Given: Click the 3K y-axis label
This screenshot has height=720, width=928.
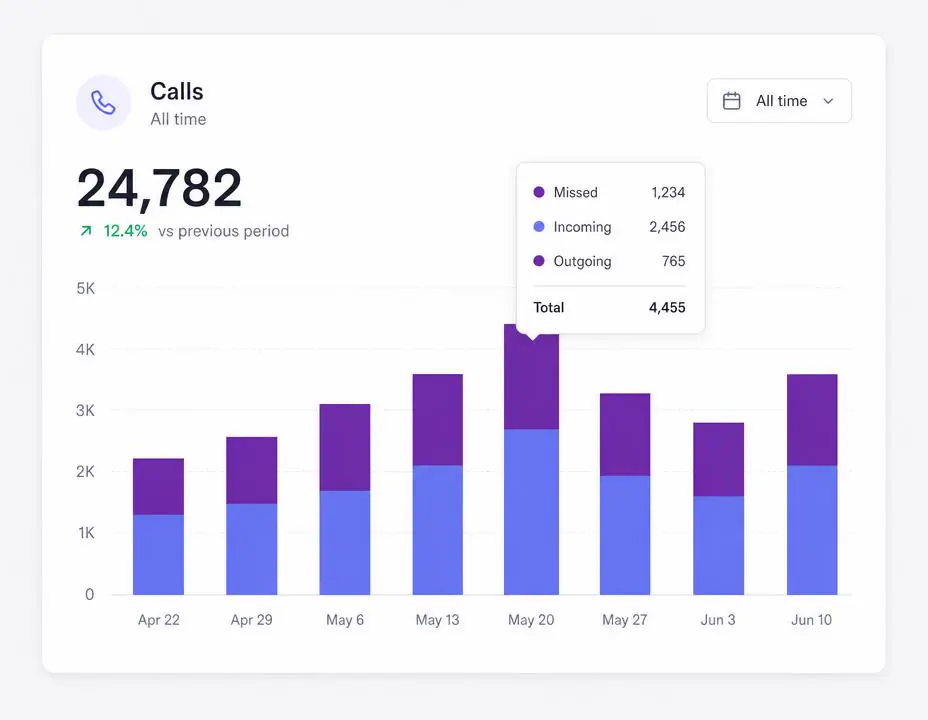Looking at the screenshot, I should point(85,410).
